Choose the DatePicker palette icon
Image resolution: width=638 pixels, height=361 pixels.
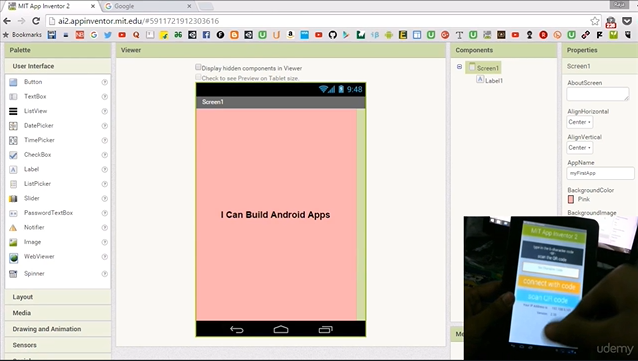pyautogui.click(x=13, y=126)
